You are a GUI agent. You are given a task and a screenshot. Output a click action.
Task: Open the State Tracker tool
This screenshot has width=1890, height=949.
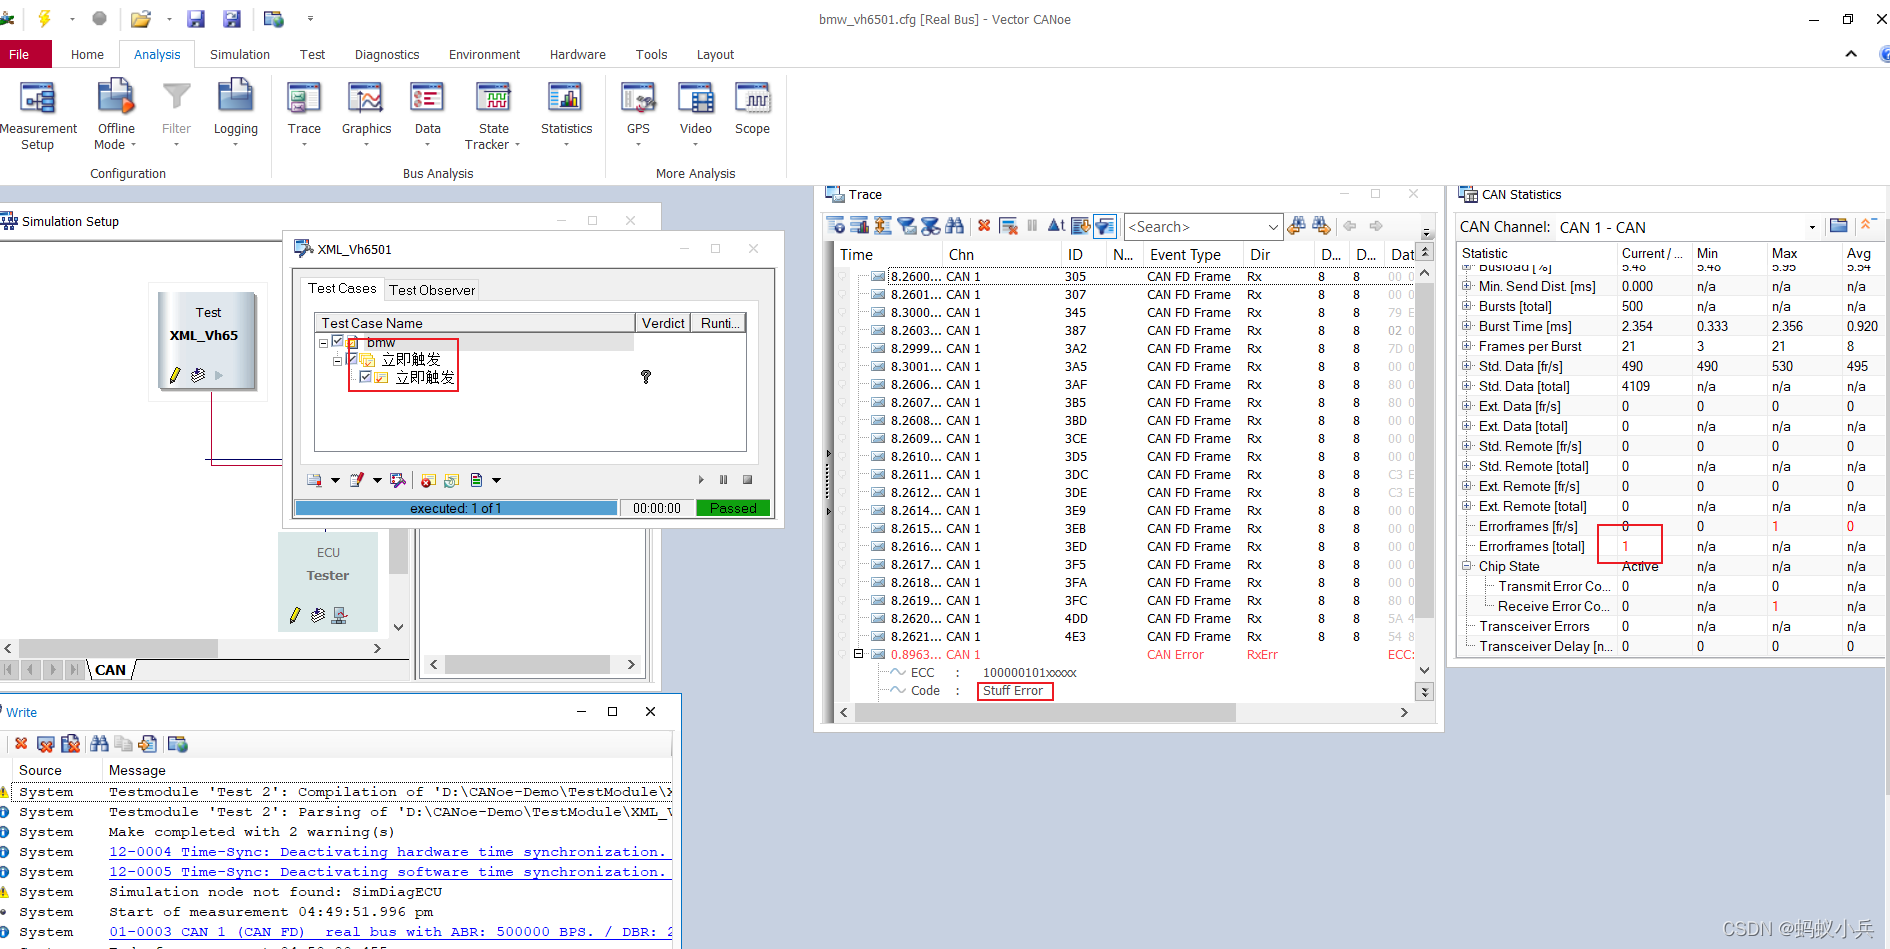click(x=493, y=115)
